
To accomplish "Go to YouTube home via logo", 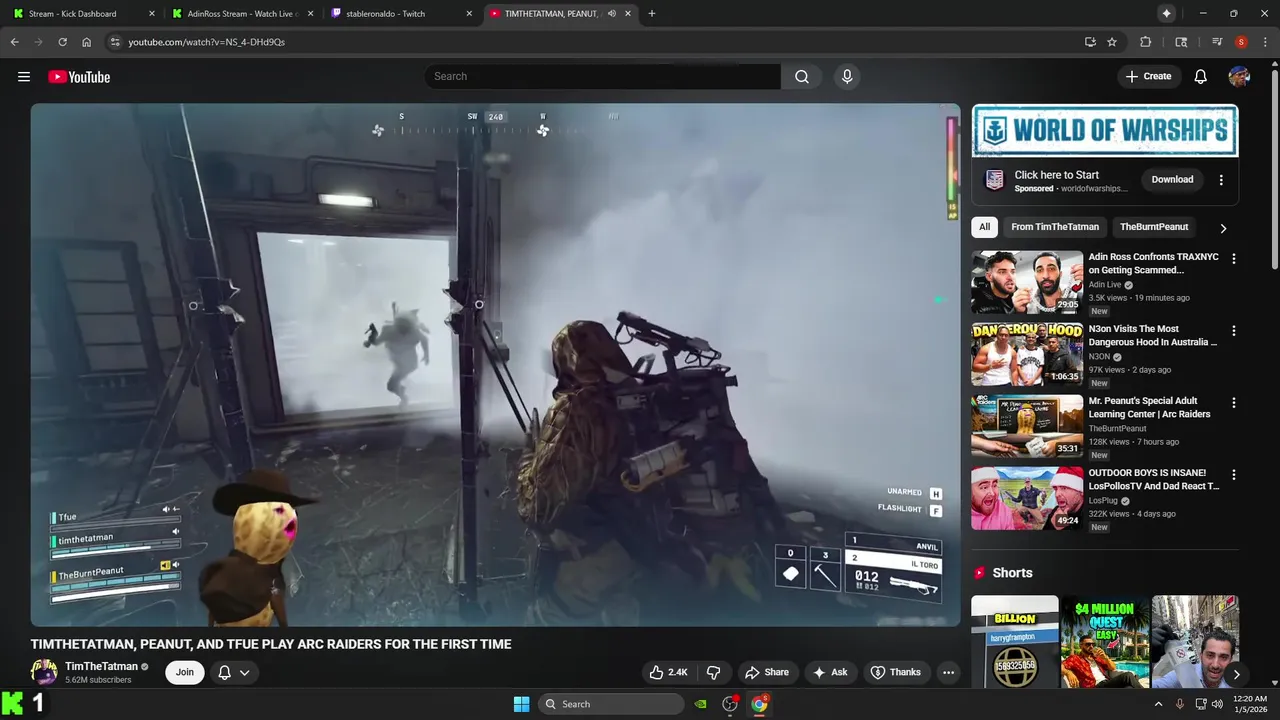I will [79, 77].
